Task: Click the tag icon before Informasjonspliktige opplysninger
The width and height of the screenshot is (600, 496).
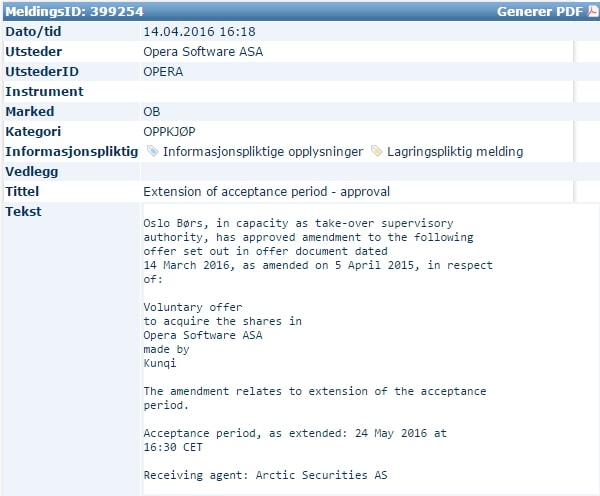Action: [152, 151]
